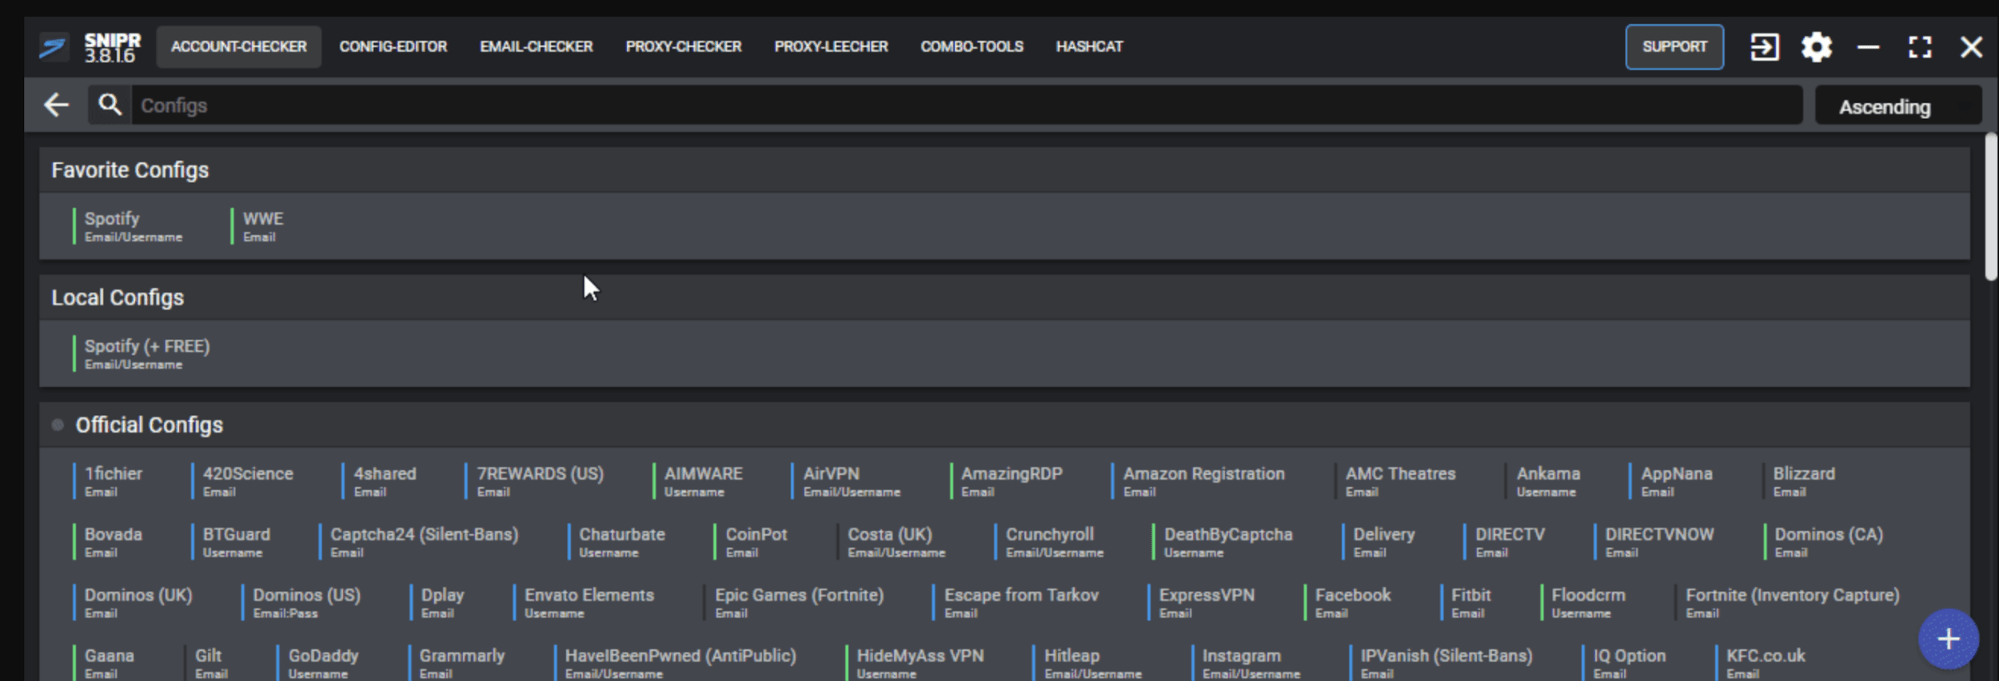The width and height of the screenshot is (1999, 682).
Task: Click the dot beside Official Configs
Action: coord(57,425)
